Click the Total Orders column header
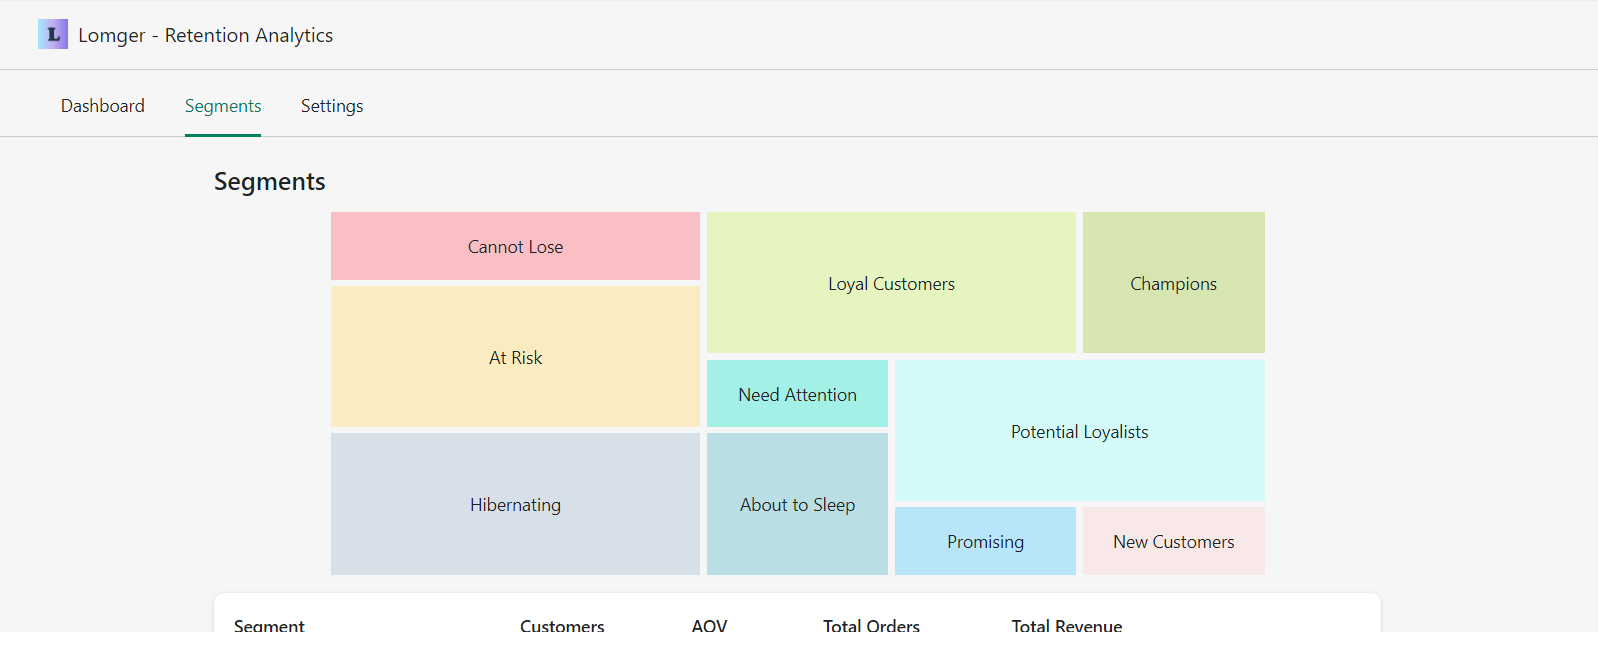 pyautogui.click(x=871, y=626)
